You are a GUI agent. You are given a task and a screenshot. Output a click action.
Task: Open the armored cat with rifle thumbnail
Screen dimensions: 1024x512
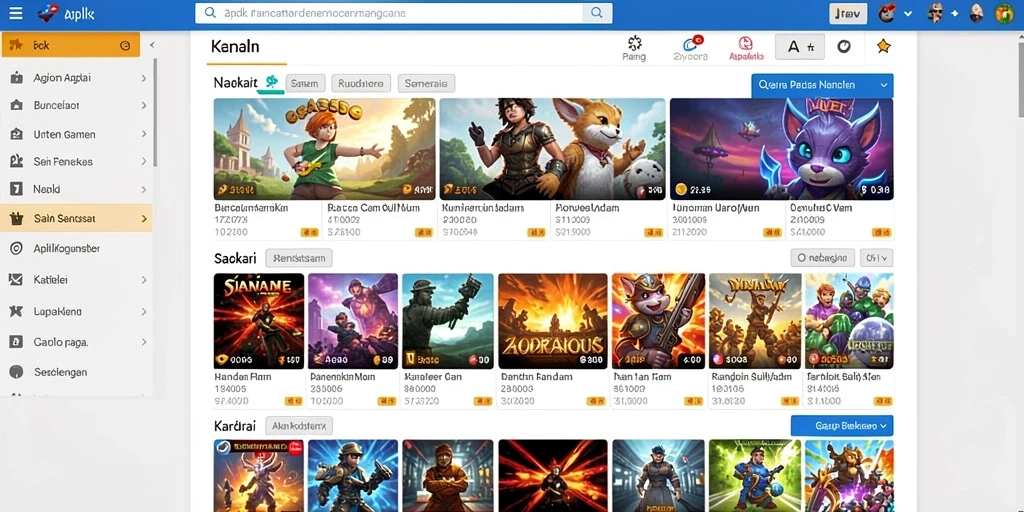tap(658, 321)
